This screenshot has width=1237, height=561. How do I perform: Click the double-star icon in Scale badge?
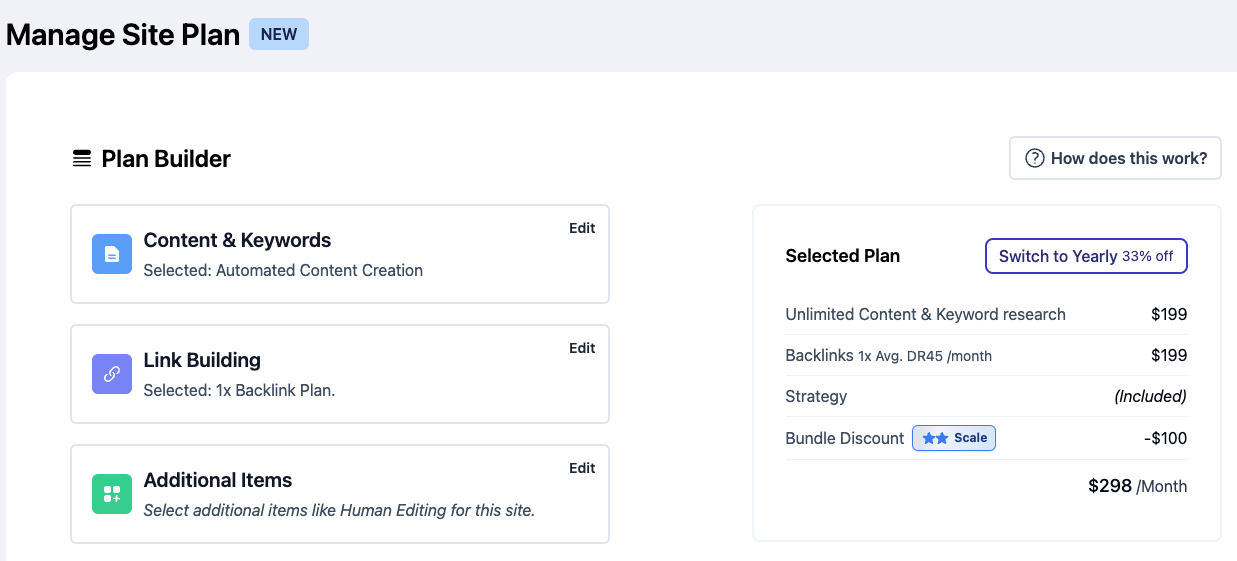[x=935, y=438]
